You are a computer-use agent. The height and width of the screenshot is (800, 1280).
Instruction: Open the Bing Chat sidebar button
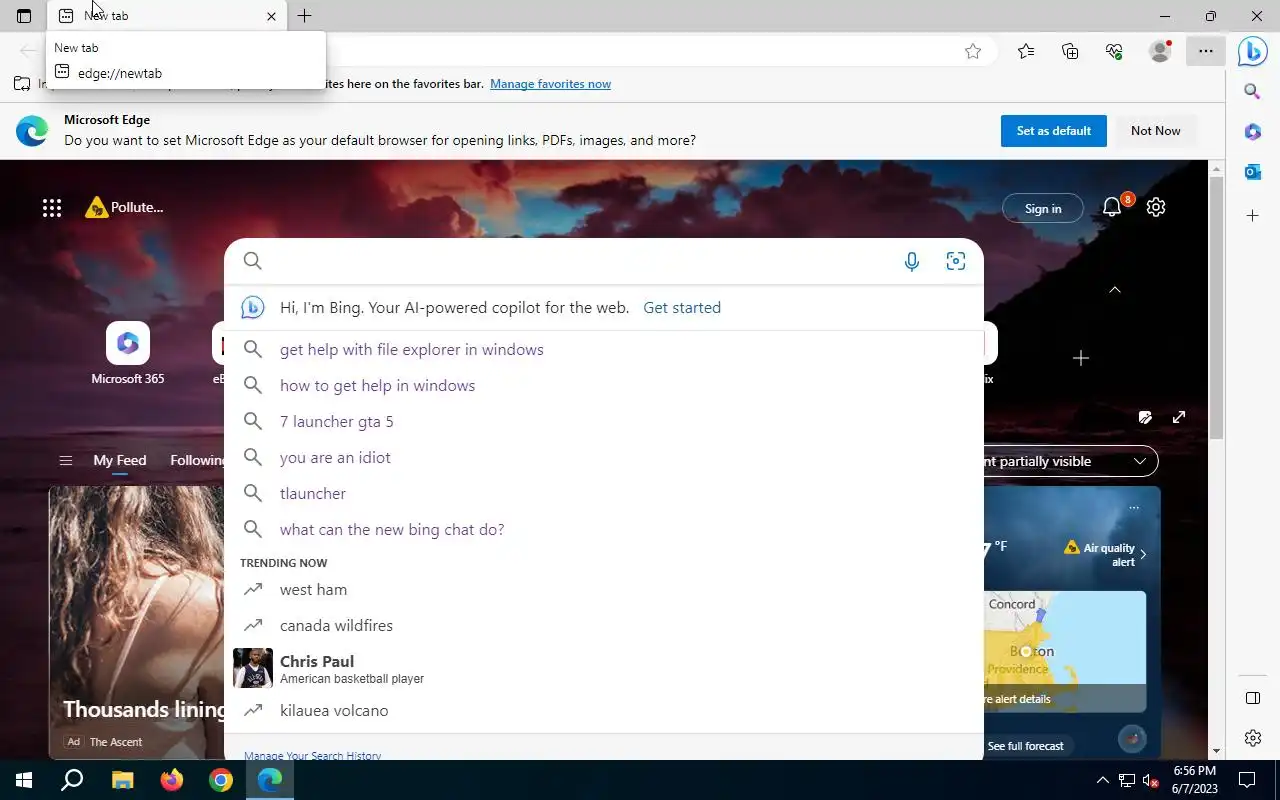click(x=1252, y=51)
